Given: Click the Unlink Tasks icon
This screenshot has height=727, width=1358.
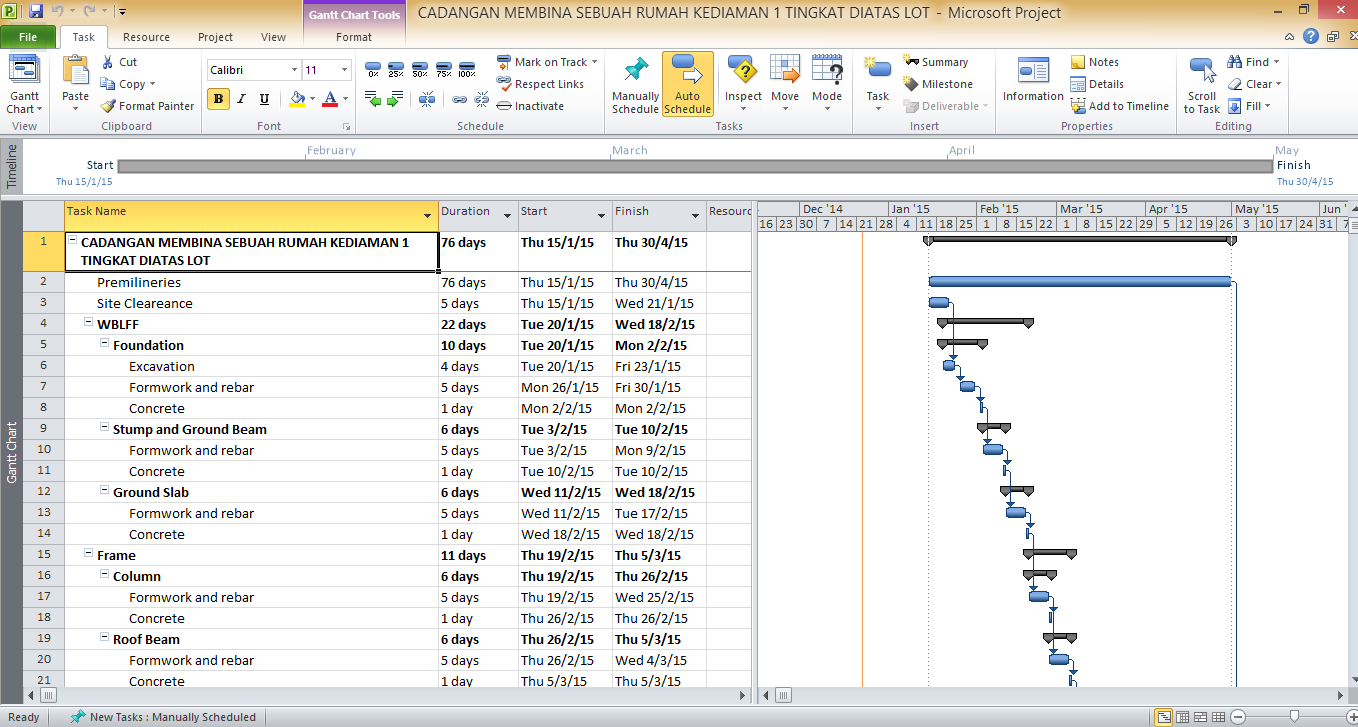Looking at the screenshot, I should pyautogui.click(x=480, y=100).
